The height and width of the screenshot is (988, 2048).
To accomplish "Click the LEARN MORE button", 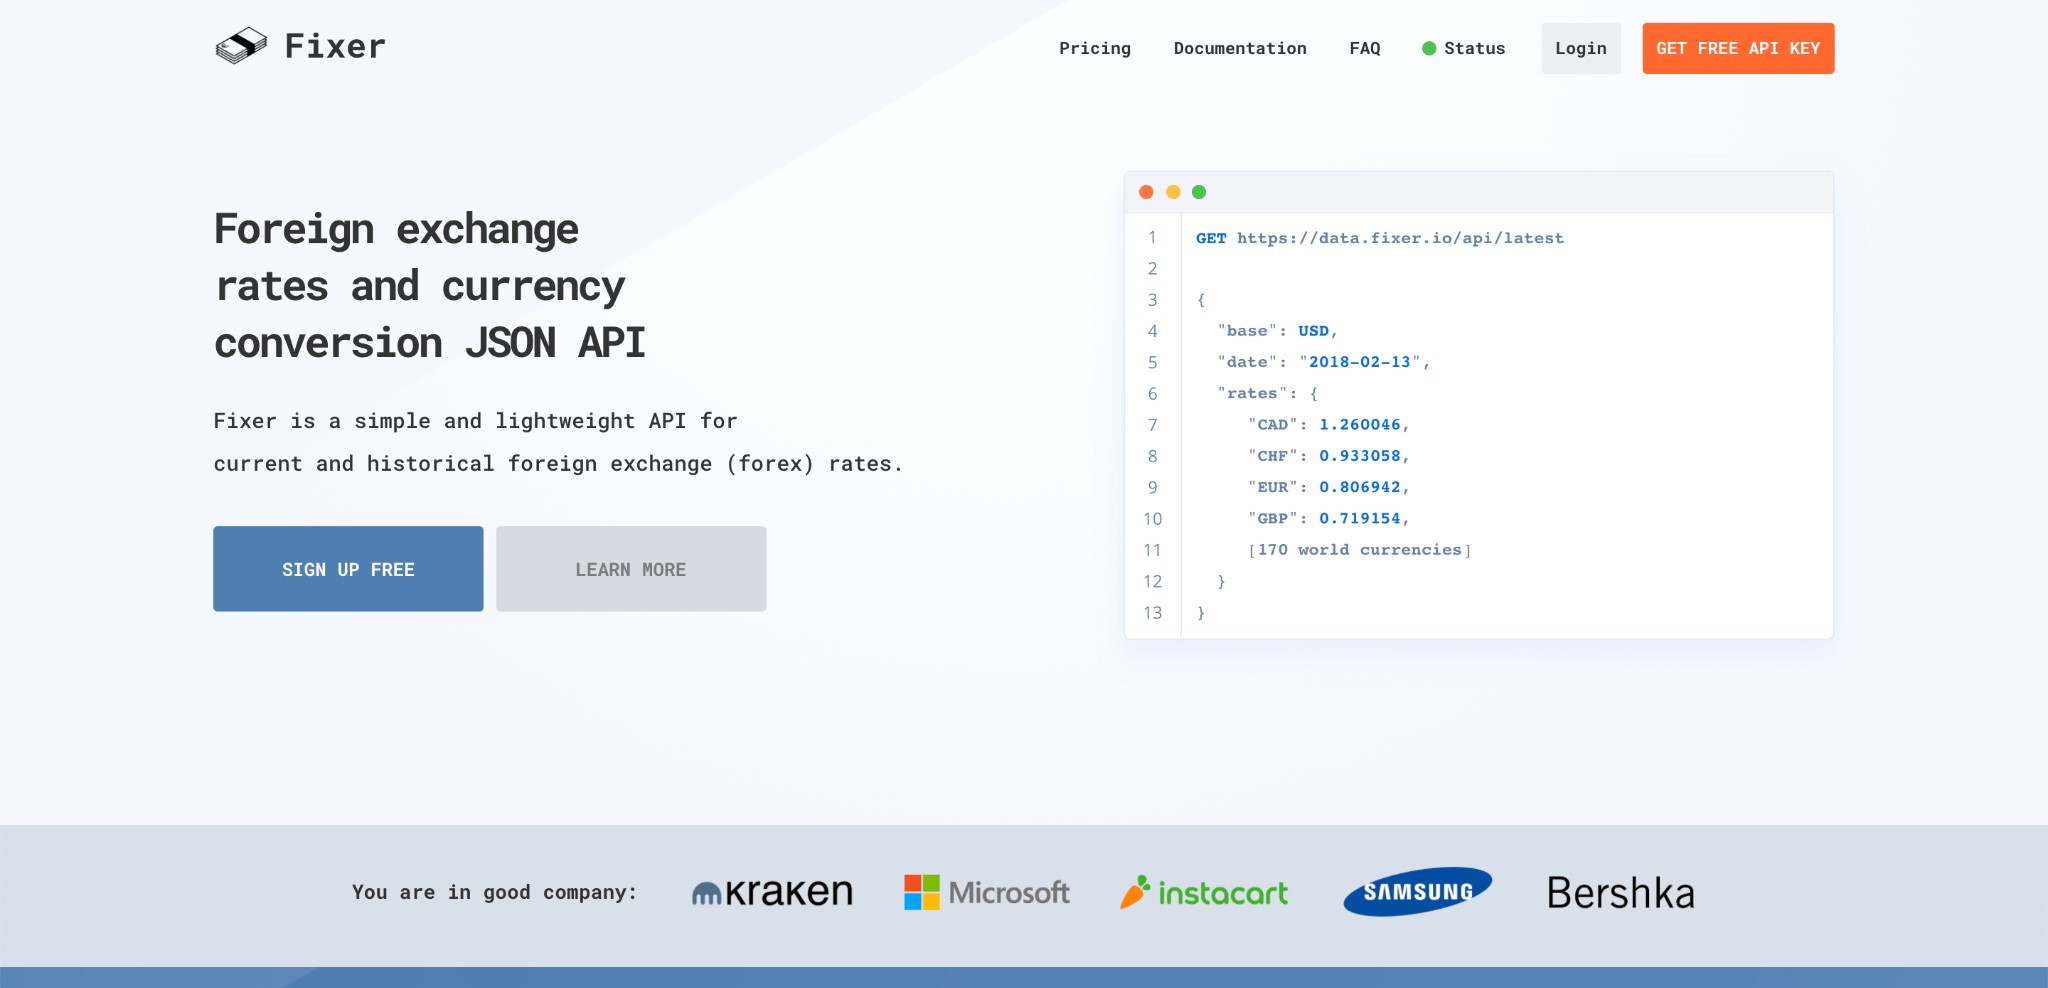I will click(631, 569).
